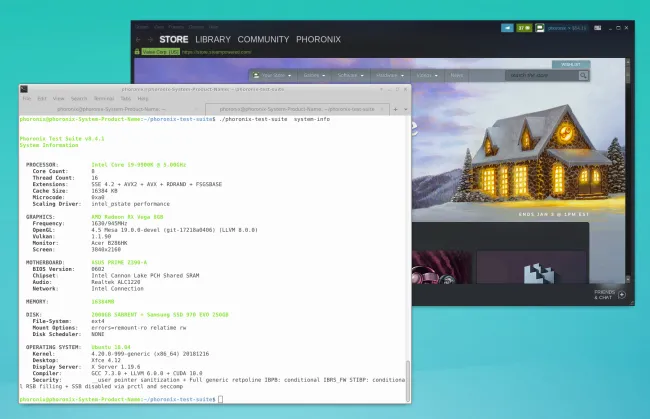Click the '3840x2160' screen value
The height and width of the screenshot is (419, 650).
click(x=106, y=249)
